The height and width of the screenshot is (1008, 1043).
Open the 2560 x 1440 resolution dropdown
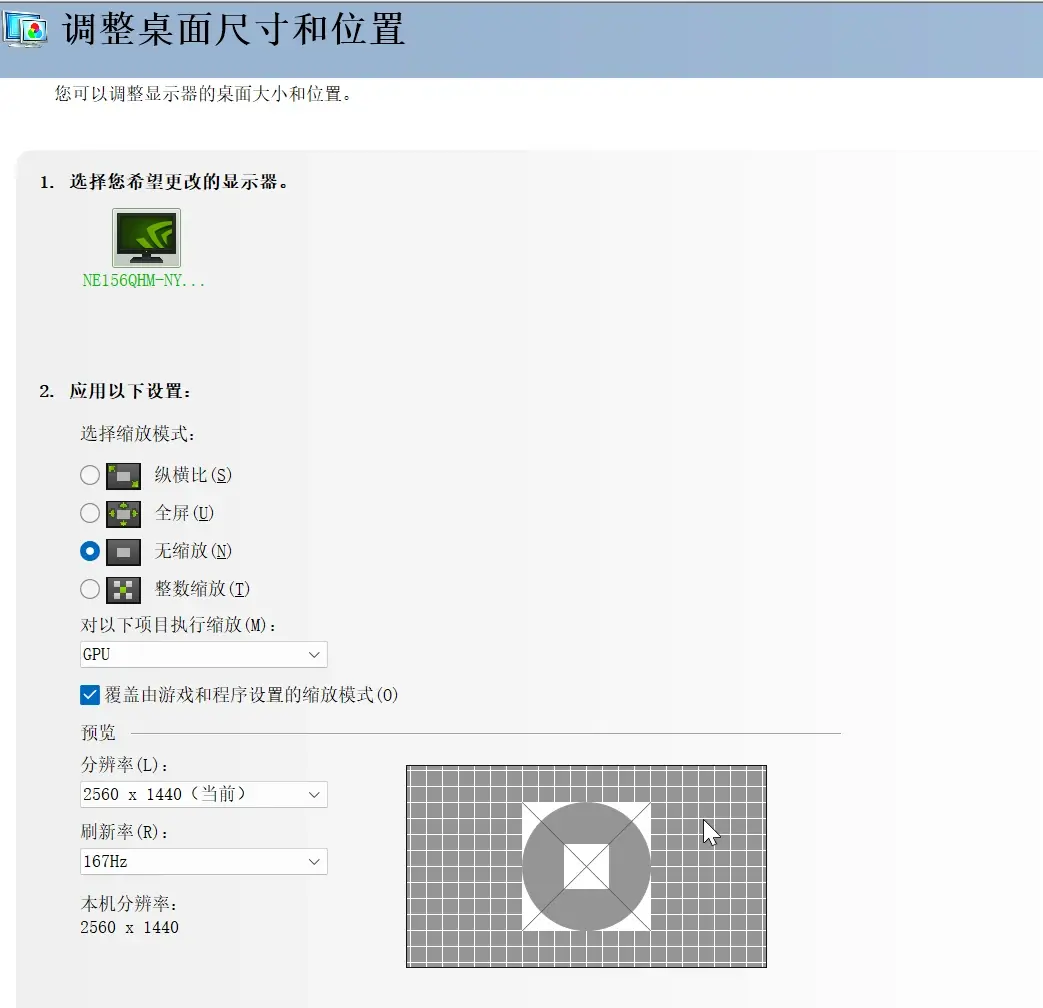204,794
